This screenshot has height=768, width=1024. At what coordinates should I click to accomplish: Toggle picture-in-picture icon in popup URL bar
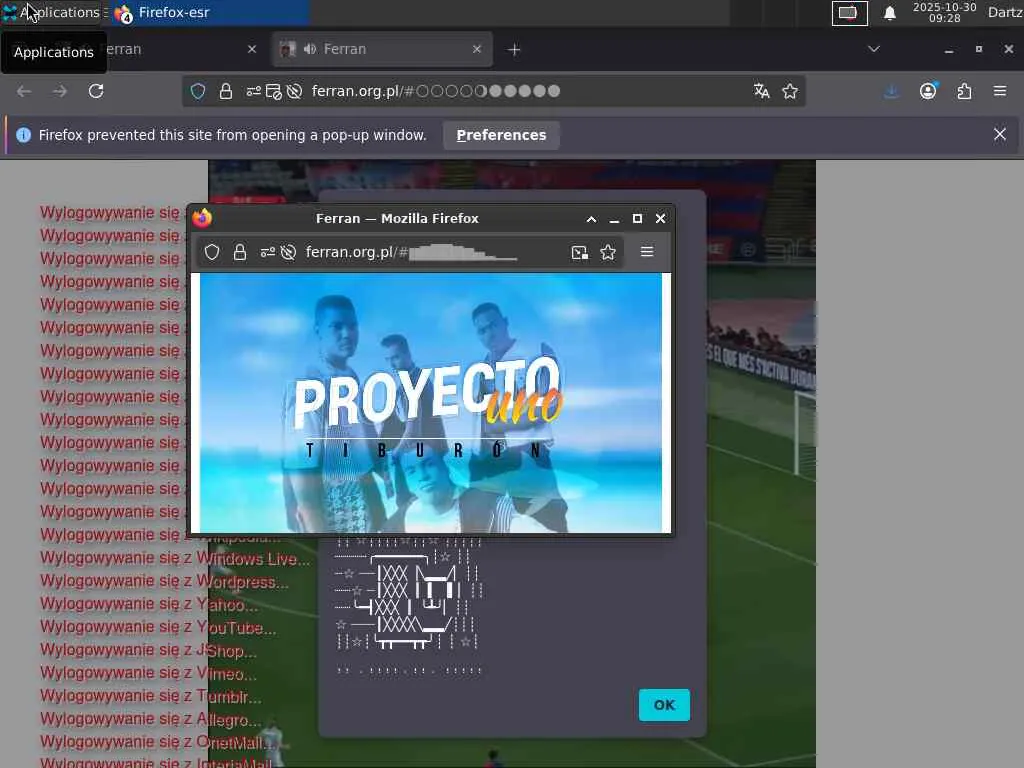pyautogui.click(x=579, y=252)
